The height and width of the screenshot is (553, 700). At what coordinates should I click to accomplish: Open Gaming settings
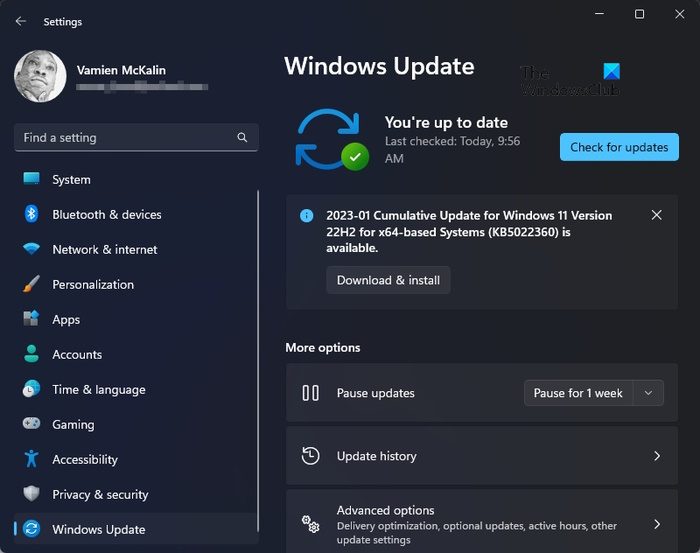[x=135, y=424]
